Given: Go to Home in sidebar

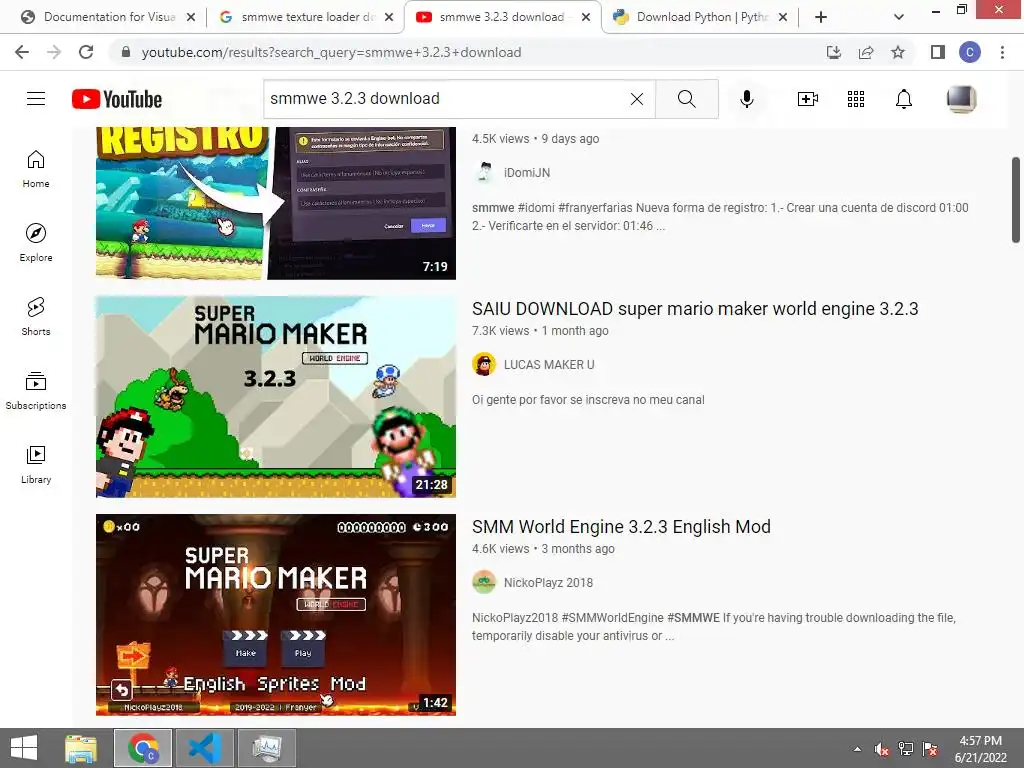Looking at the screenshot, I should click(36, 169).
